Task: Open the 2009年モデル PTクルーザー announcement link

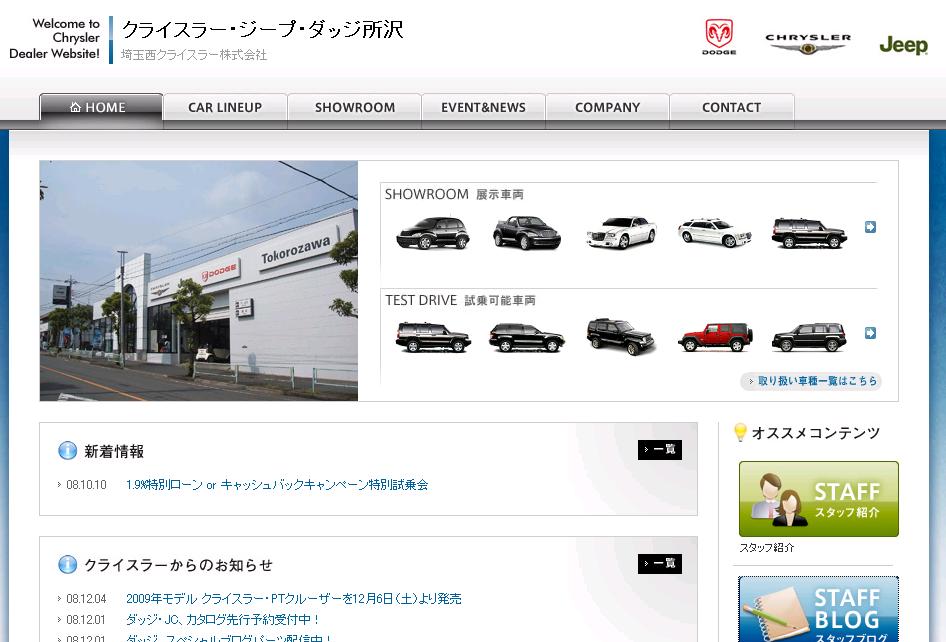Action: [x=293, y=599]
